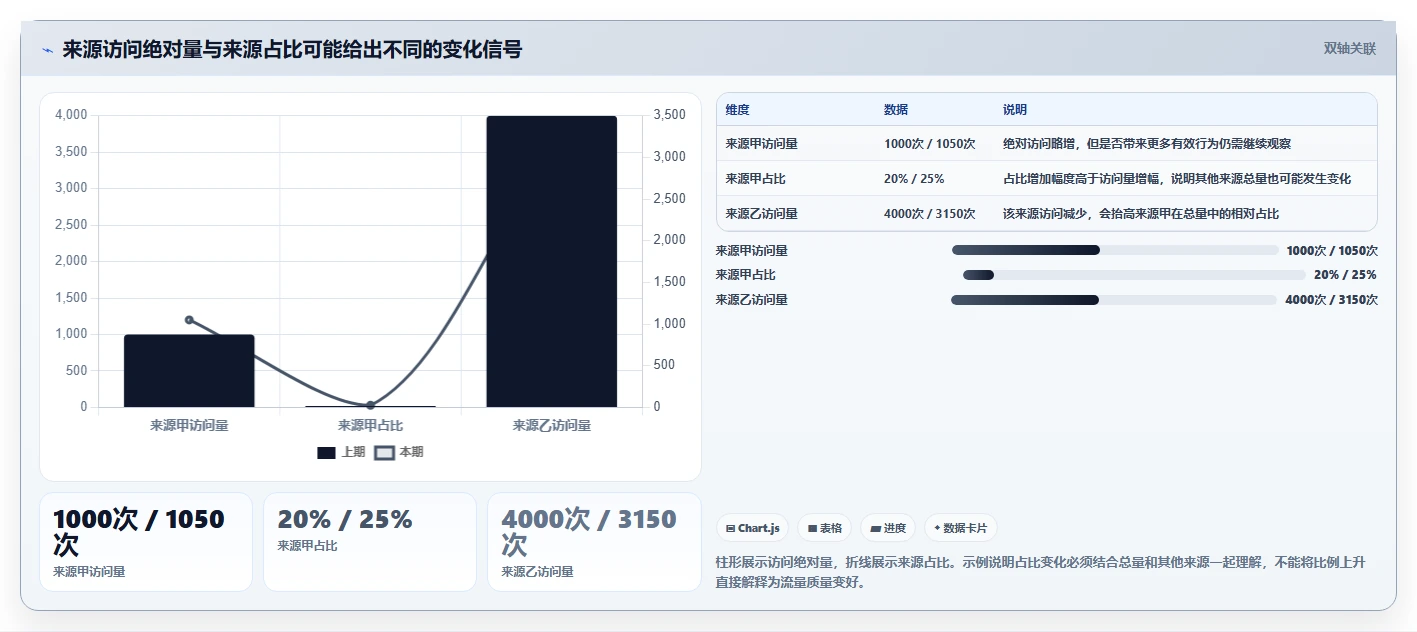The image size is (1417, 632).
Task: Click the 表格 chip
Action: (824, 528)
